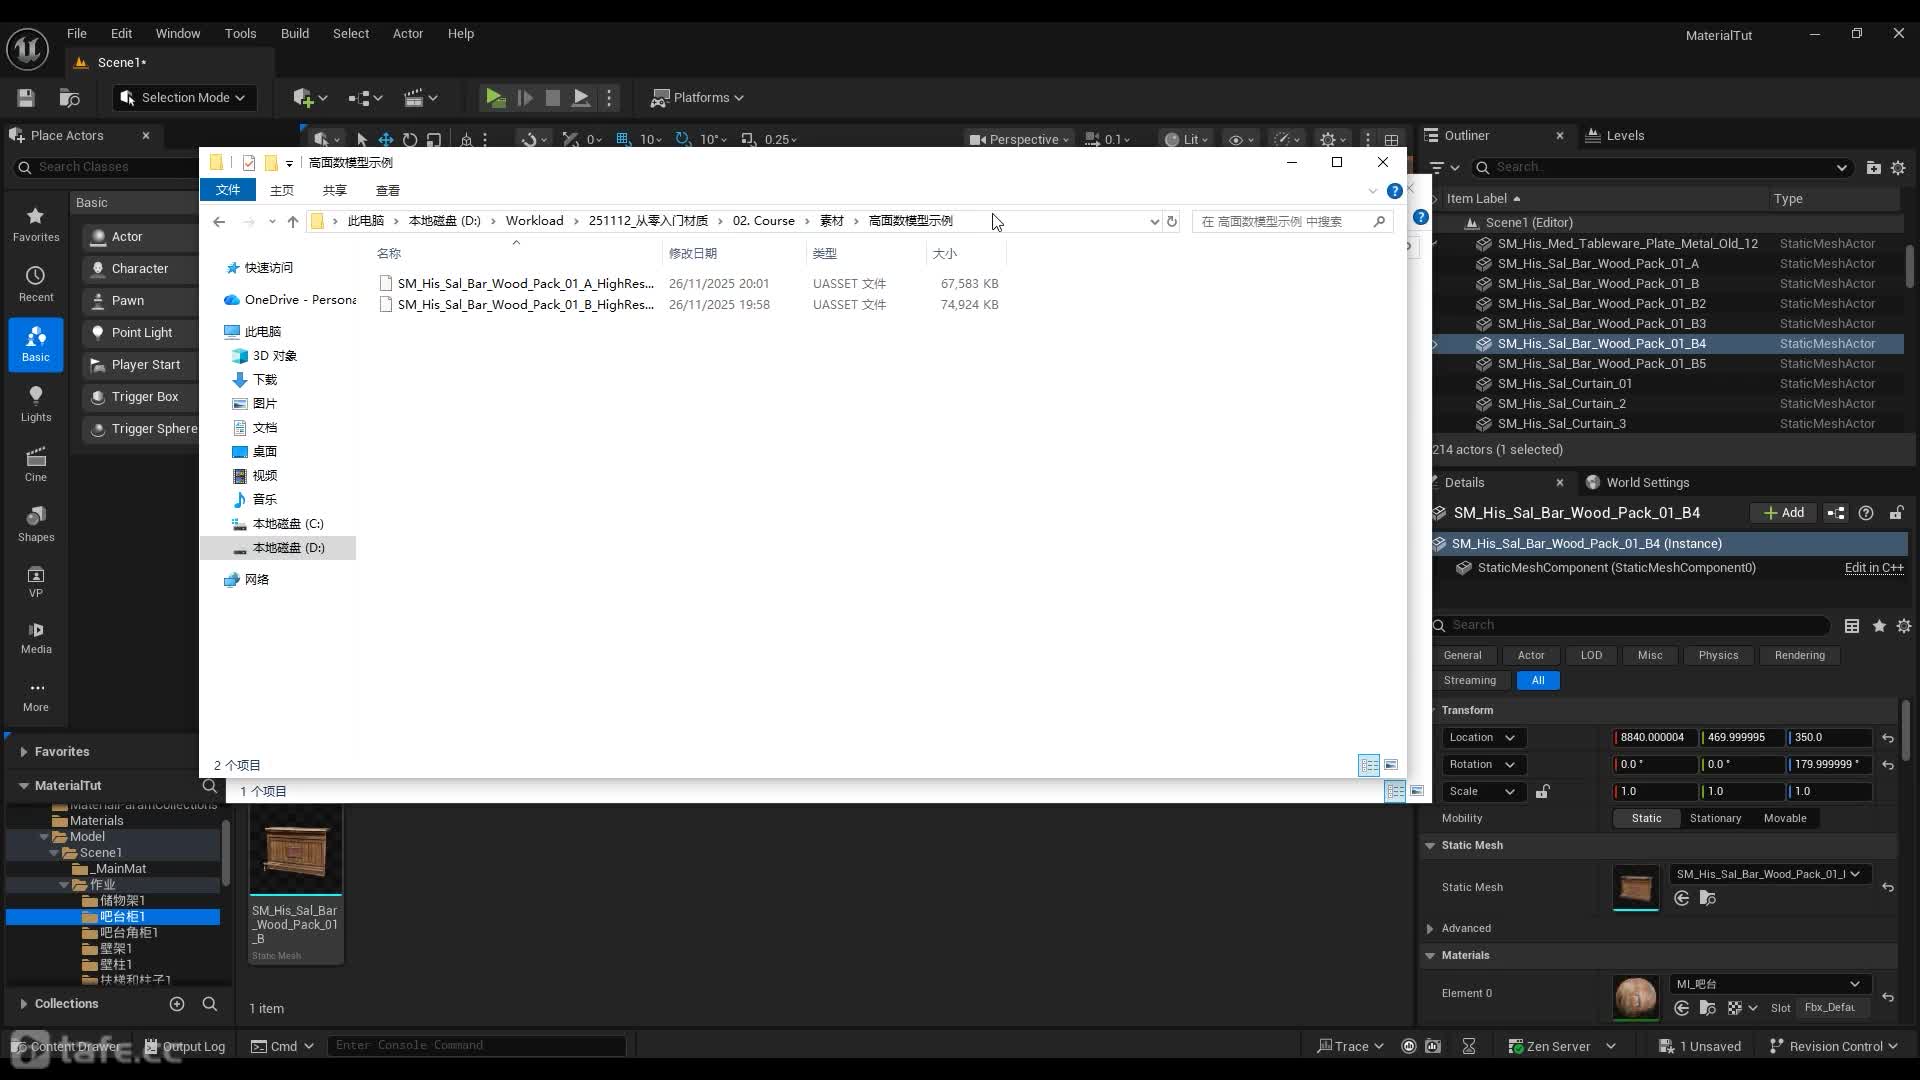Click the ML_吧台 material preview swatch
1920x1080 pixels.
pos(1635,996)
